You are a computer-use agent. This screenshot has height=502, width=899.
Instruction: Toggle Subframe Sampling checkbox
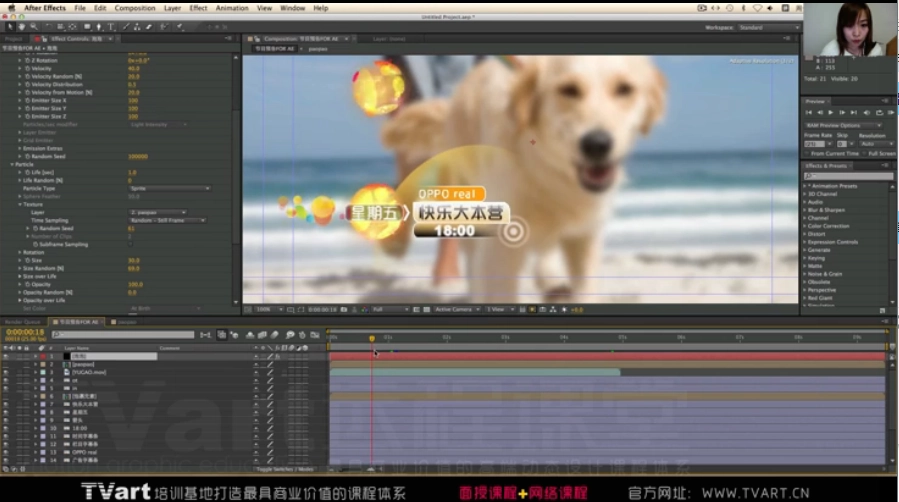pyautogui.click(x=131, y=244)
